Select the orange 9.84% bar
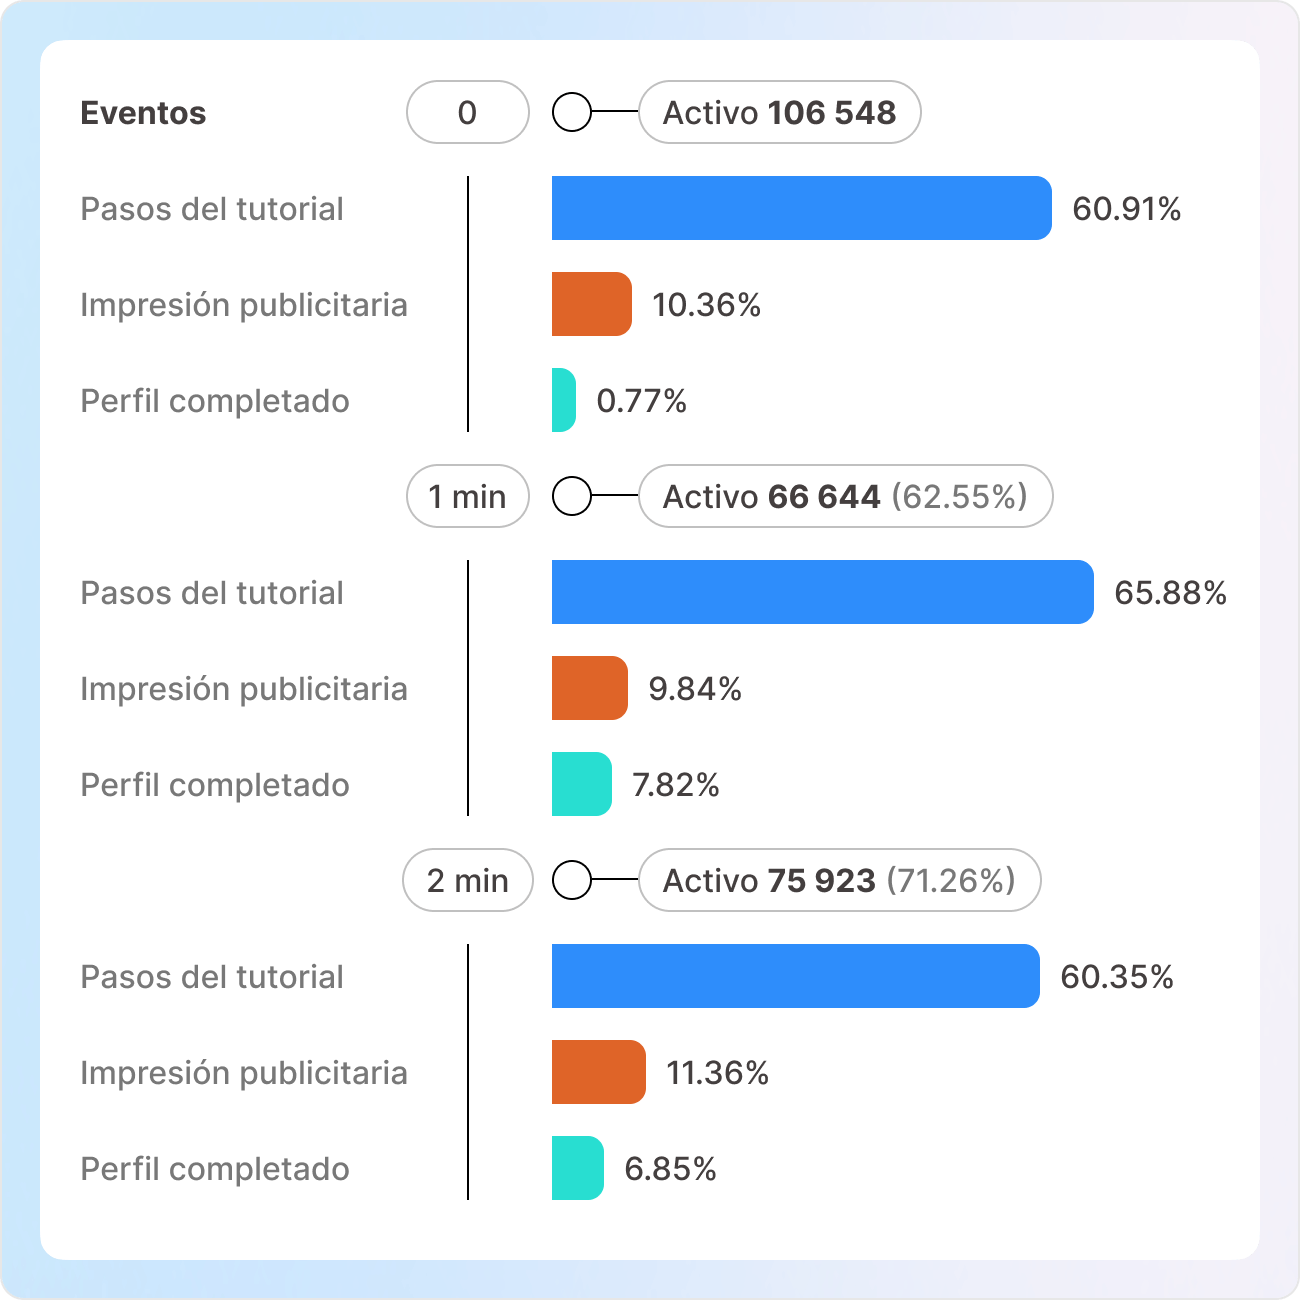 click(x=589, y=688)
